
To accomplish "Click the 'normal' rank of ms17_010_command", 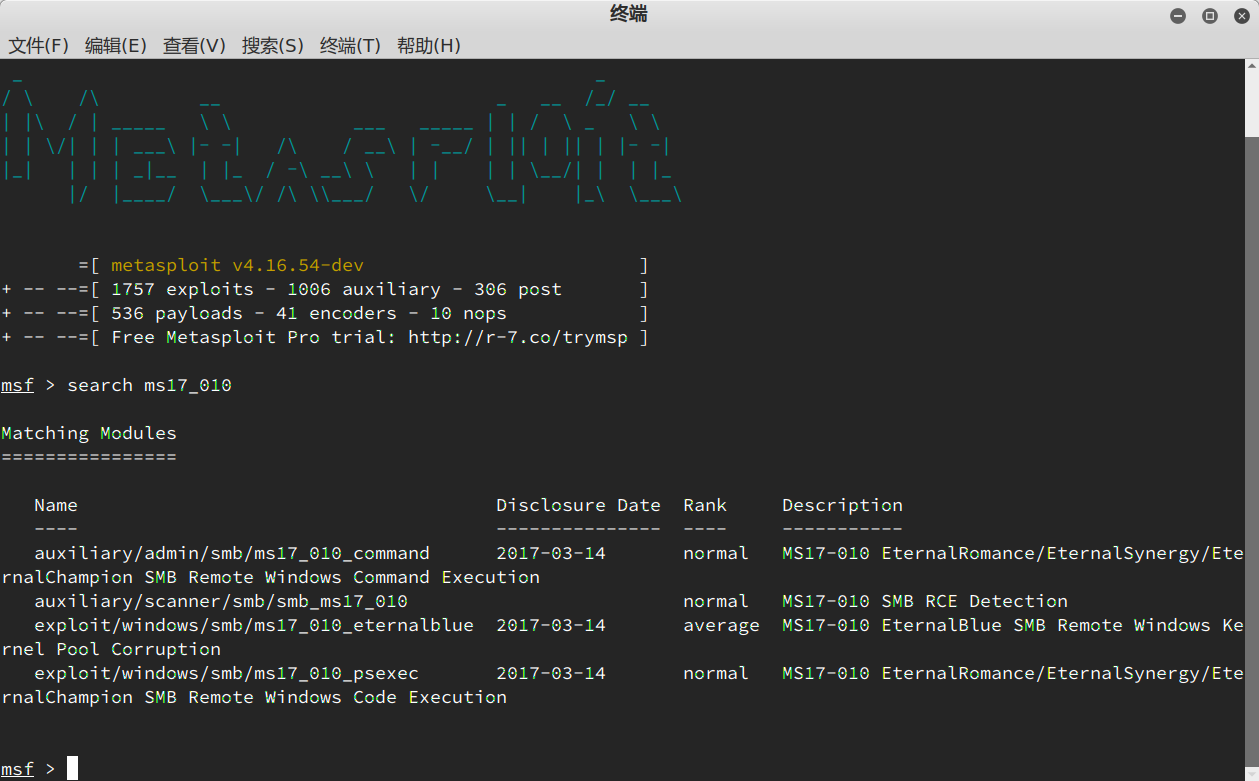I will (x=716, y=553).
